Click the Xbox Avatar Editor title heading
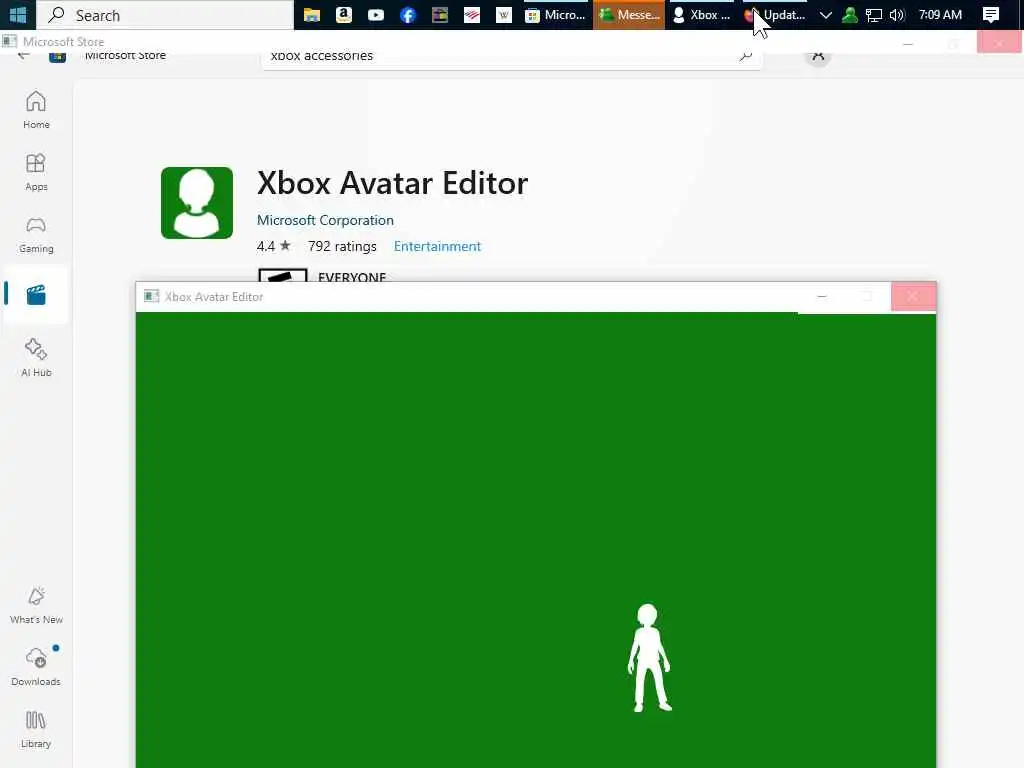 point(392,183)
